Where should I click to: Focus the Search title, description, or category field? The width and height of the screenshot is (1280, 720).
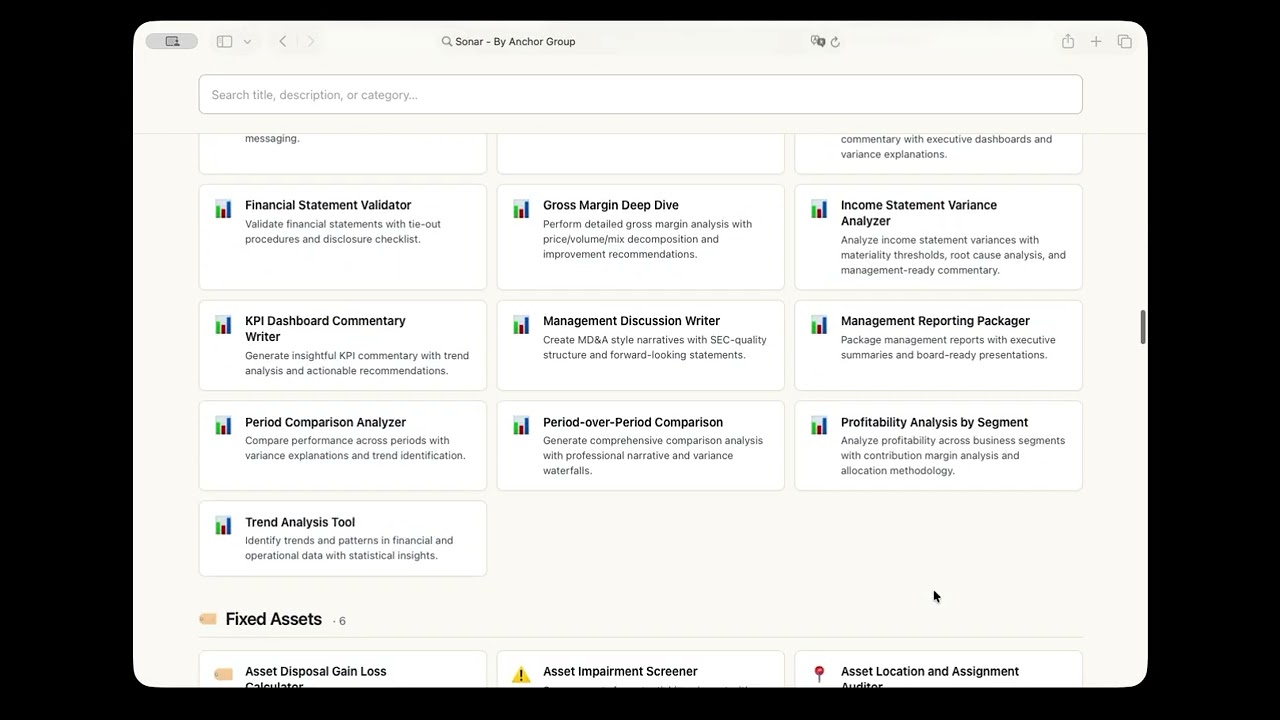[640, 94]
